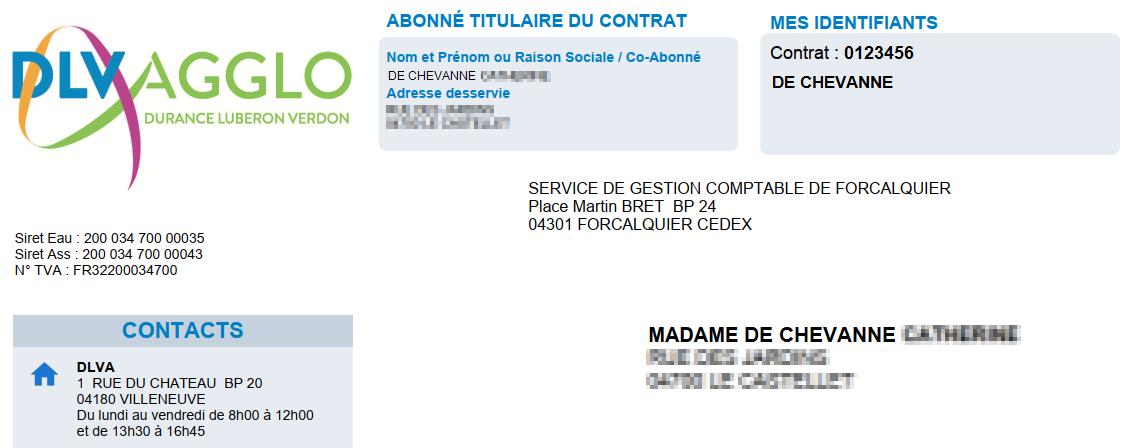Click the ABONNÉ TITULAIRE DU CONTRAT heading
The width and height of the screenshot is (1124, 448).
point(536,21)
